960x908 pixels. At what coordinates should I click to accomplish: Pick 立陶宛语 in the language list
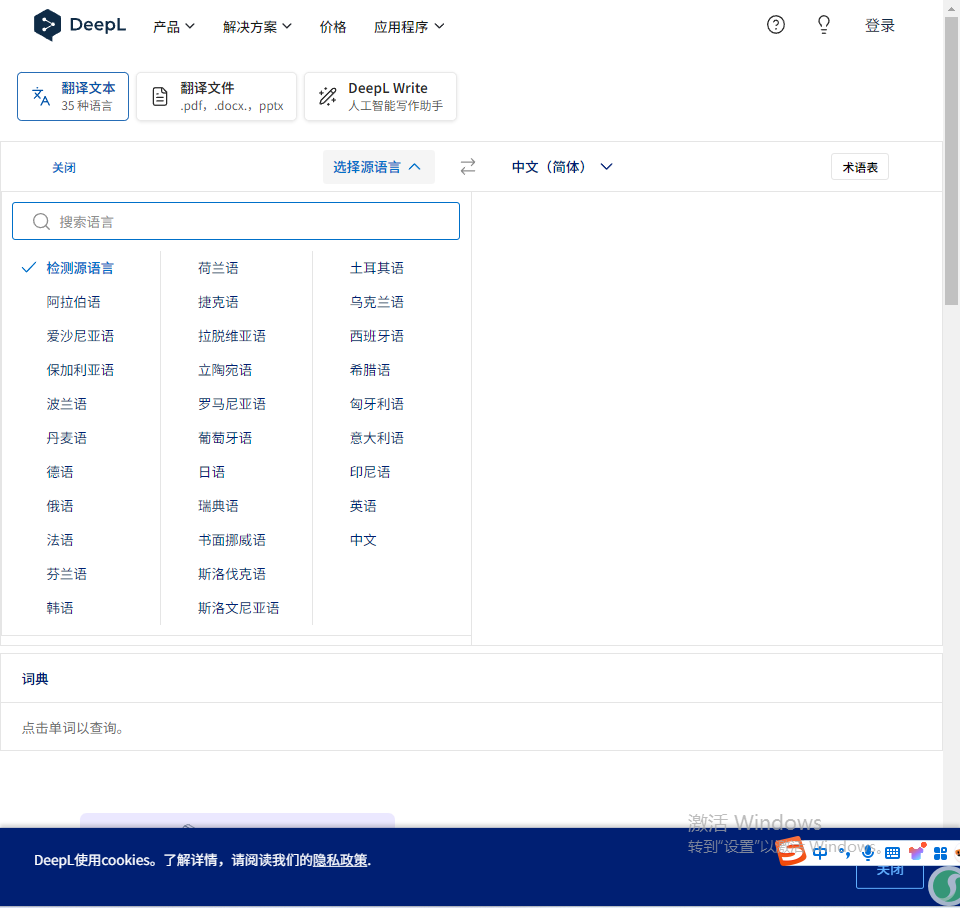(x=225, y=370)
